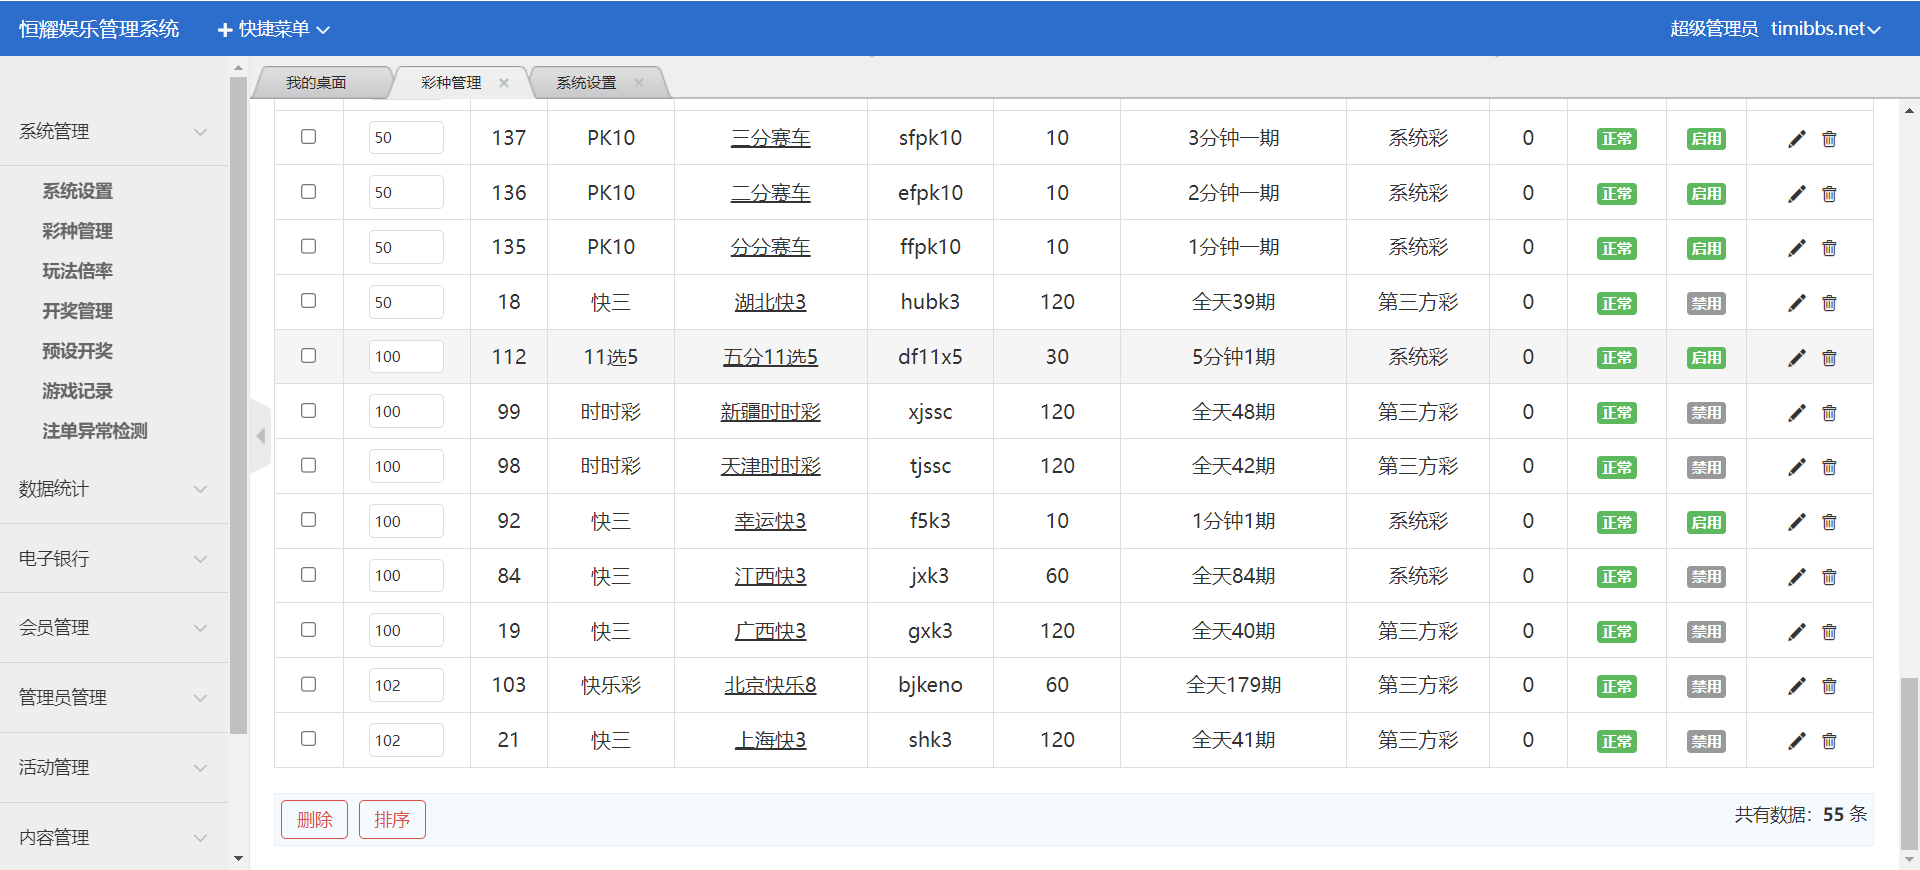Collapse the sidebar with the left arrow handle

[x=260, y=436]
